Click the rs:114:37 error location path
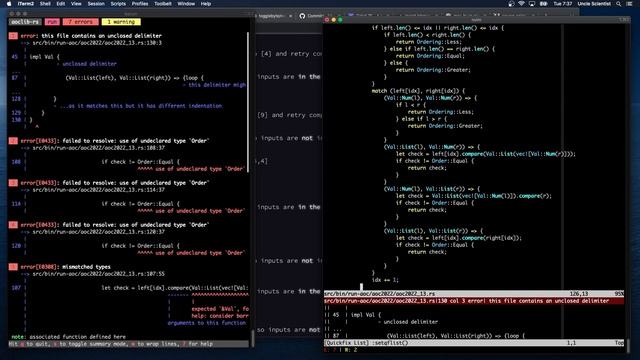 coord(99,190)
